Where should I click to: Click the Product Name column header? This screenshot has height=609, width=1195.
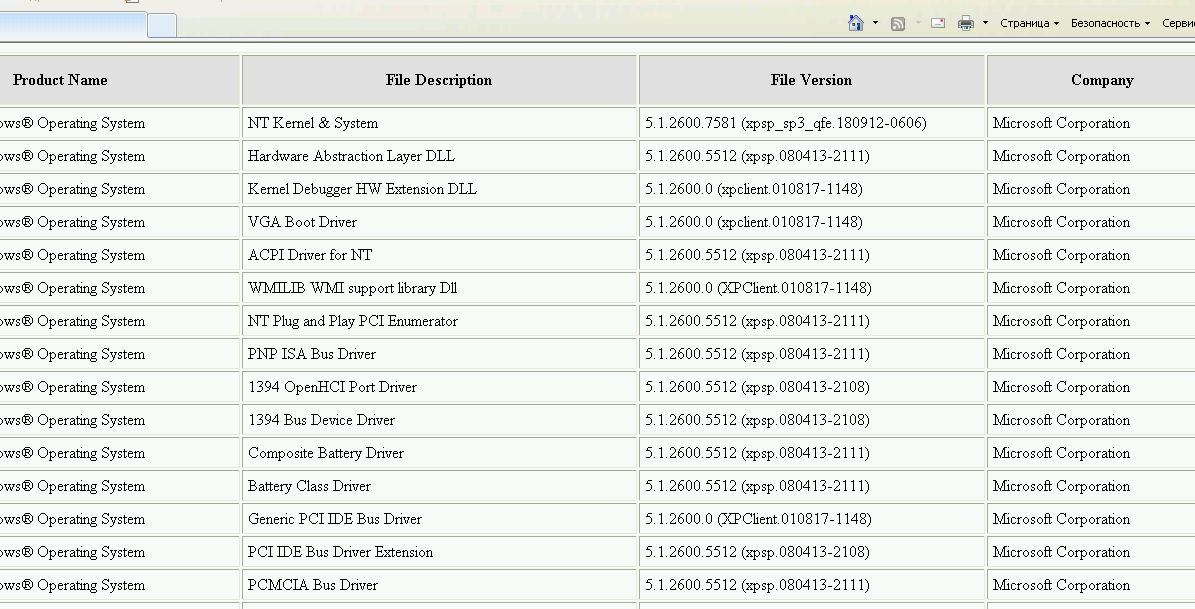pos(120,80)
